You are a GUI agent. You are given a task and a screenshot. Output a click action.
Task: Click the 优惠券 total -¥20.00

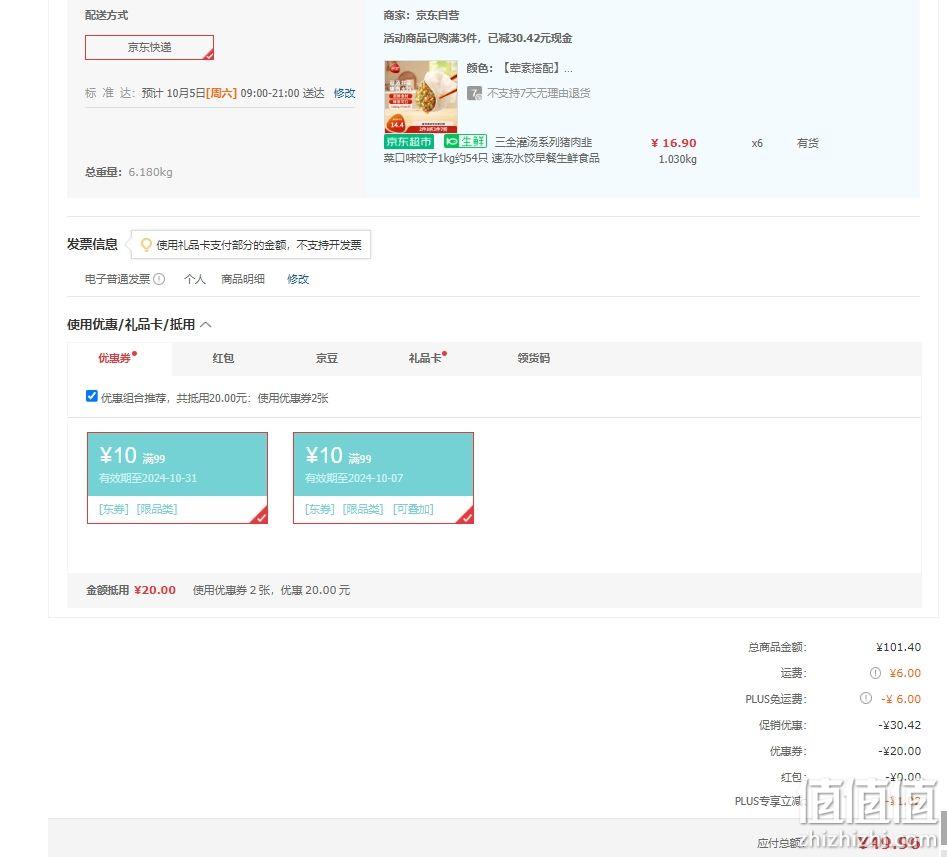click(899, 751)
